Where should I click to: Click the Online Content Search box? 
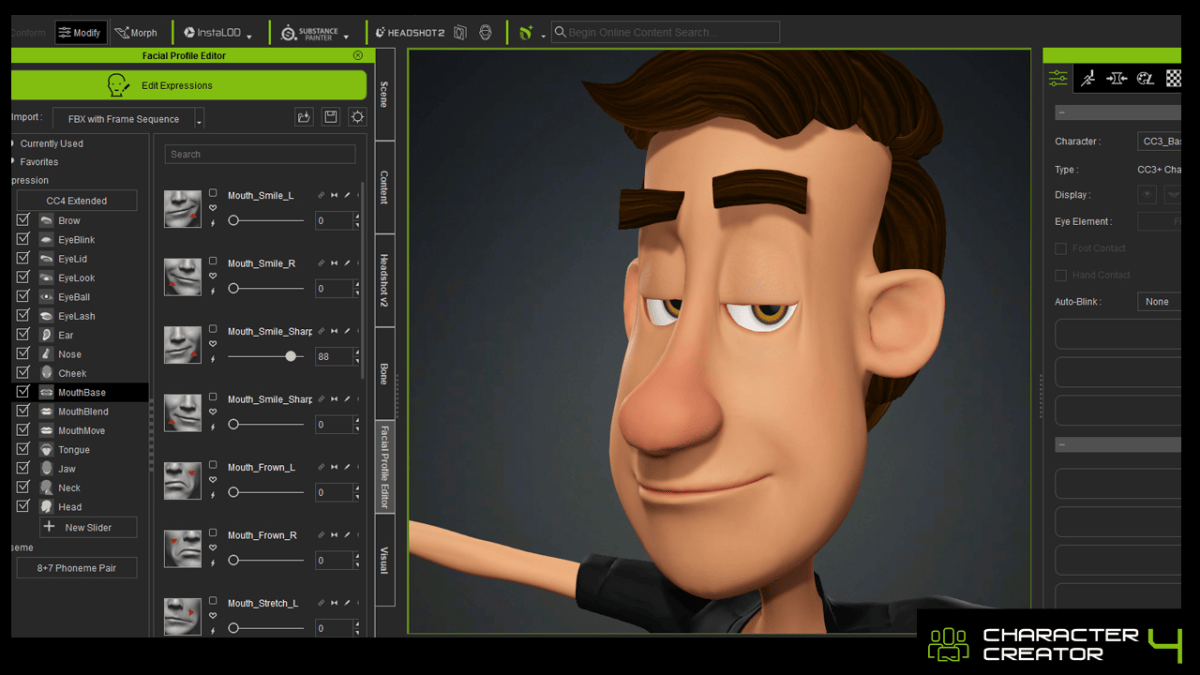pos(665,33)
